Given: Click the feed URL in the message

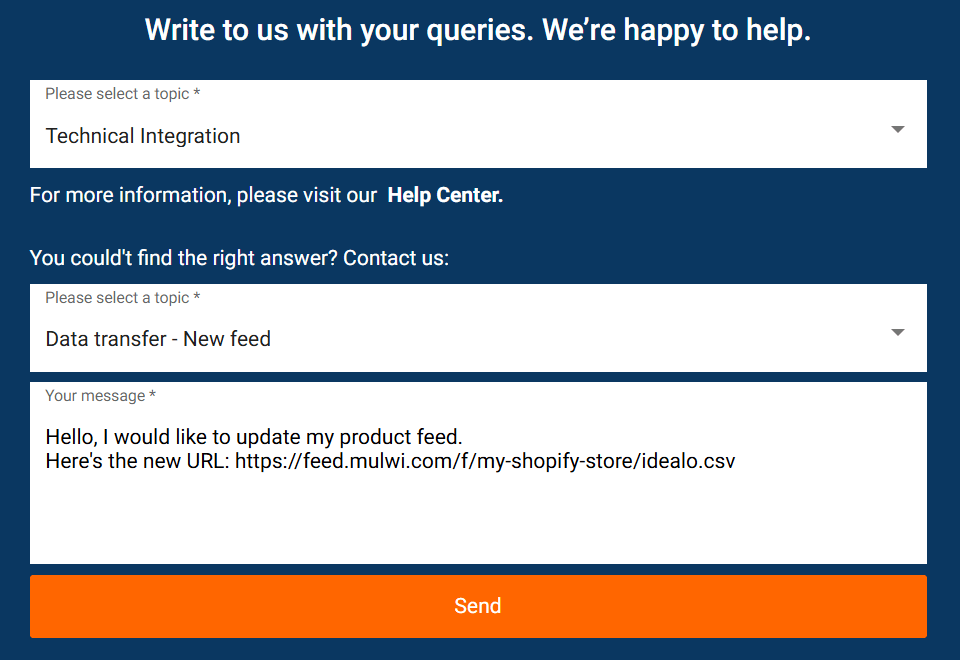Looking at the screenshot, I should pos(484,460).
